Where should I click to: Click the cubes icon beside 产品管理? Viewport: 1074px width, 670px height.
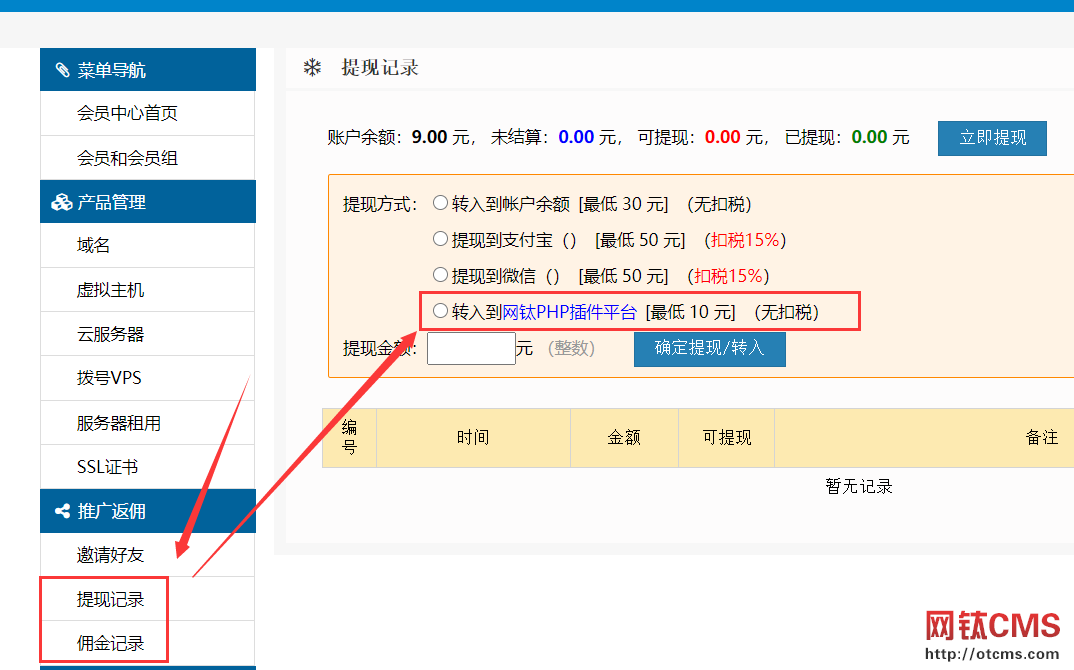(61, 202)
